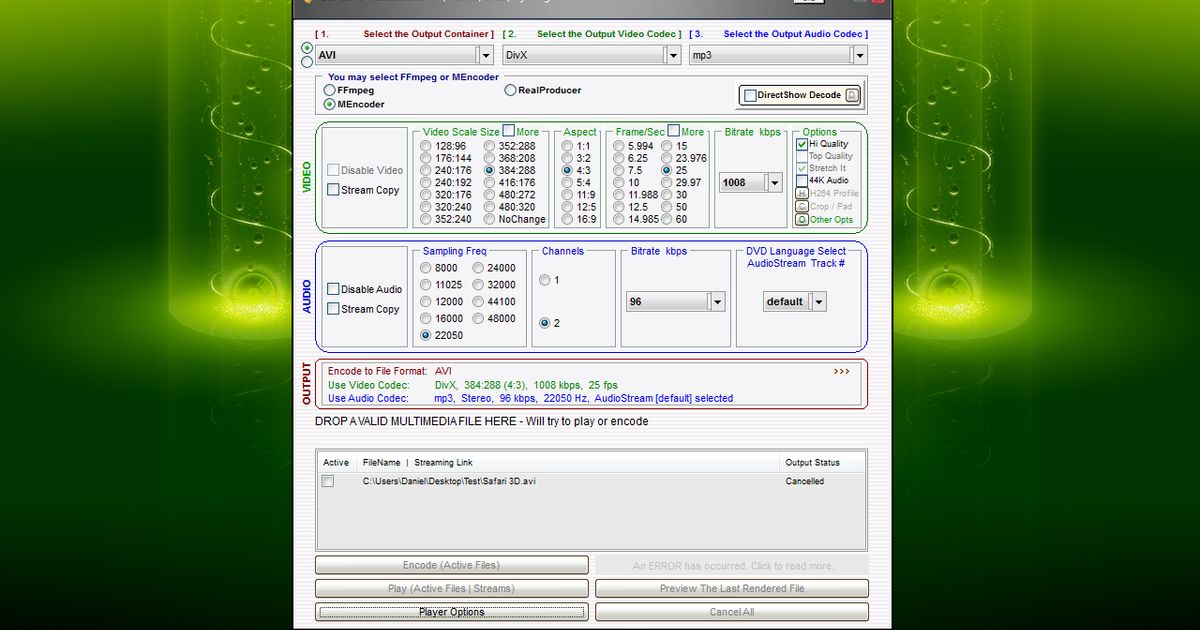1200x630 pixels.
Task: Click 'Select the Output Video Codec' label
Action: click(x=606, y=34)
